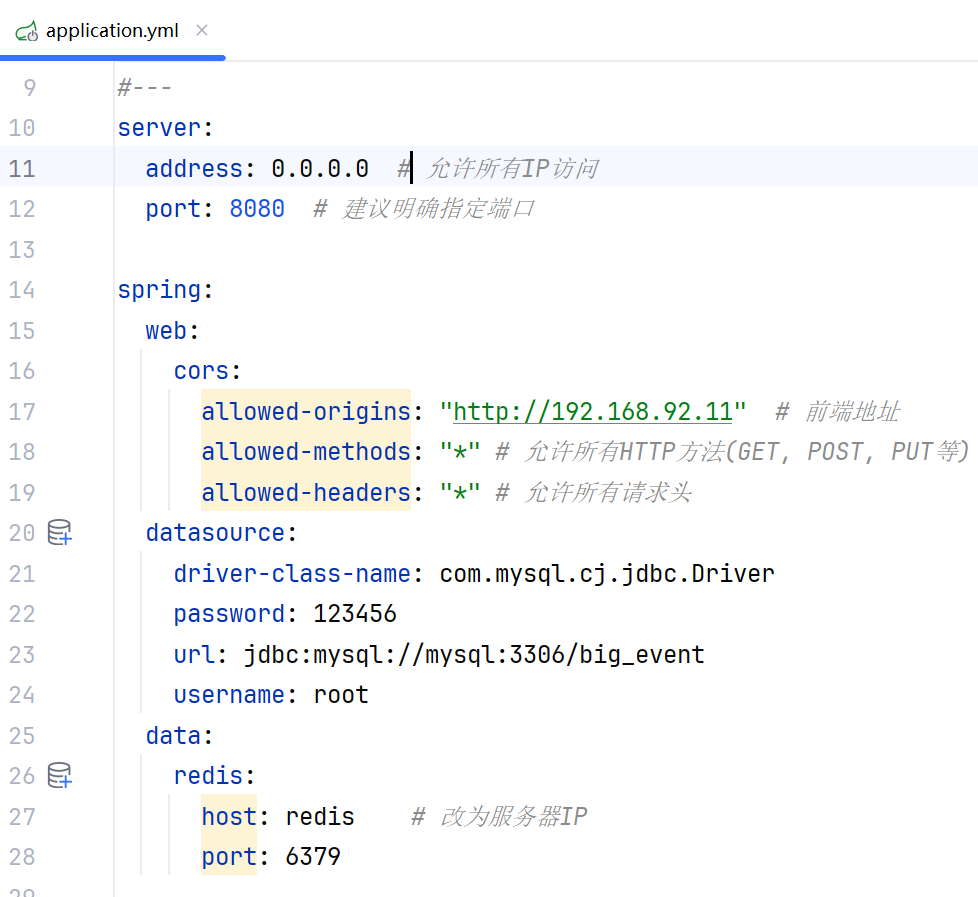The height and width of the screenshot is (897, 978).
Task: Open the http://192.168.92.11 link
Action: pyautogui.click(x=593, y=412)
